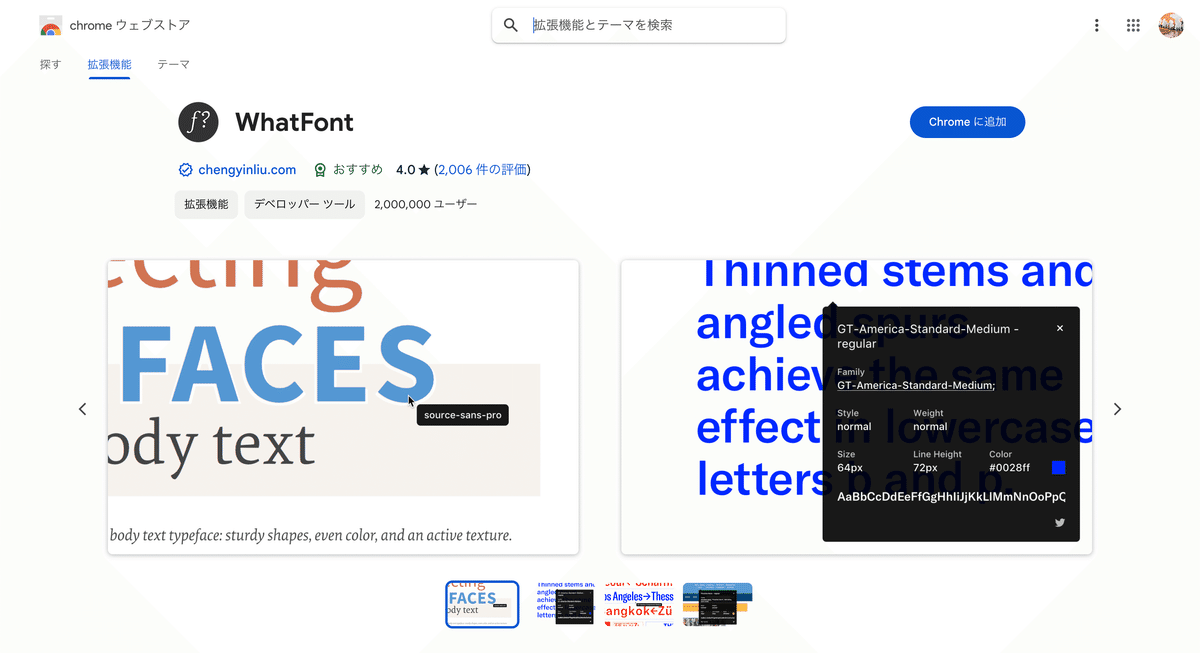Viewport: 1200px width, 653px height.
Task: Open the chengyinliu.com publisher link
Action: pos(247,170)
